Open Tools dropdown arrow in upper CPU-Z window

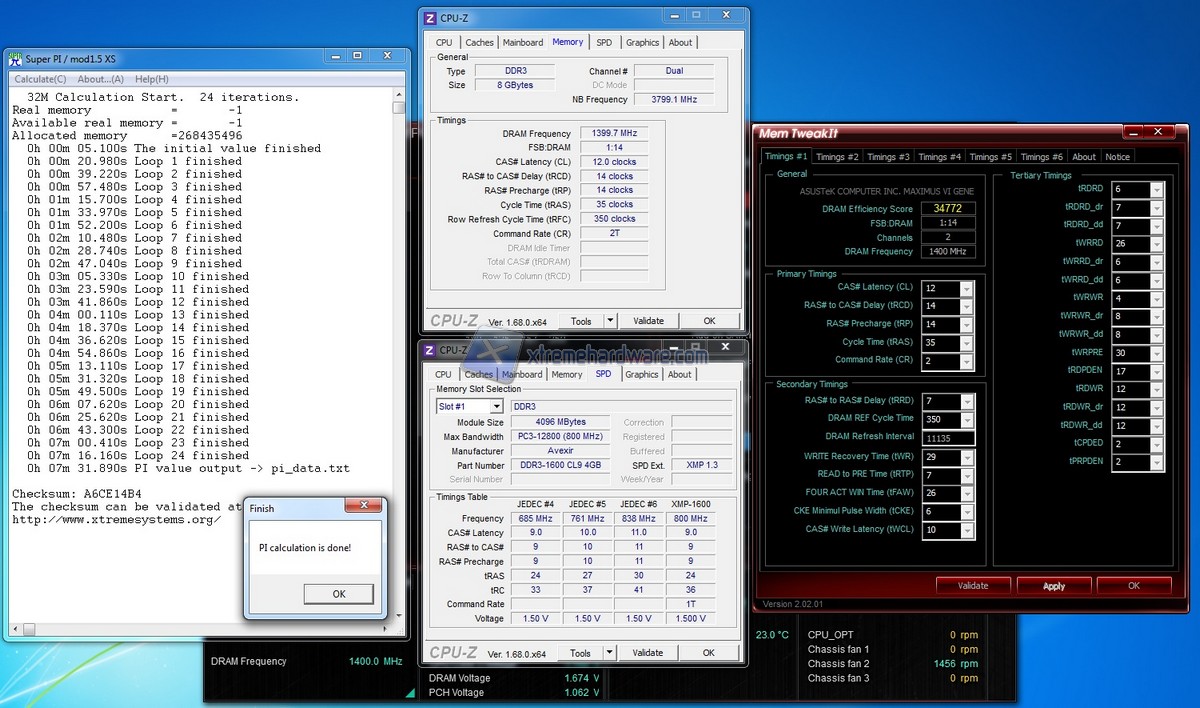point(609,321)
